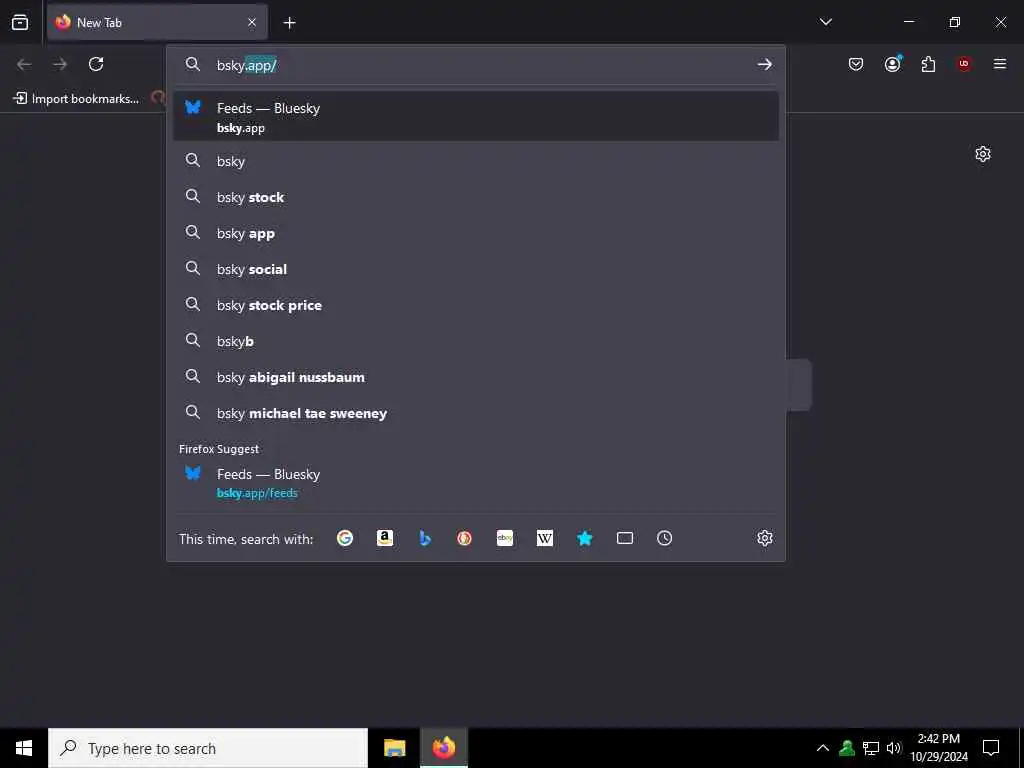Click the Firefox taskbar icon
The height and width of the screenshot is (768, 1024).
(443, 748)
